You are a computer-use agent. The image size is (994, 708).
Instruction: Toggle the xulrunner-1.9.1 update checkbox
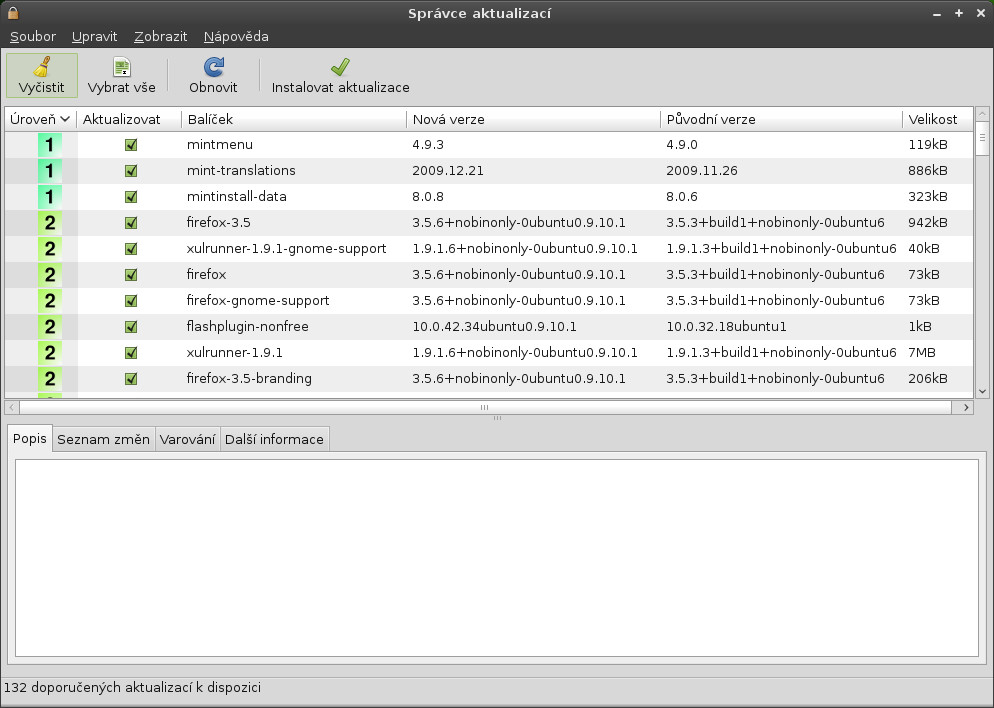[131, 353]
